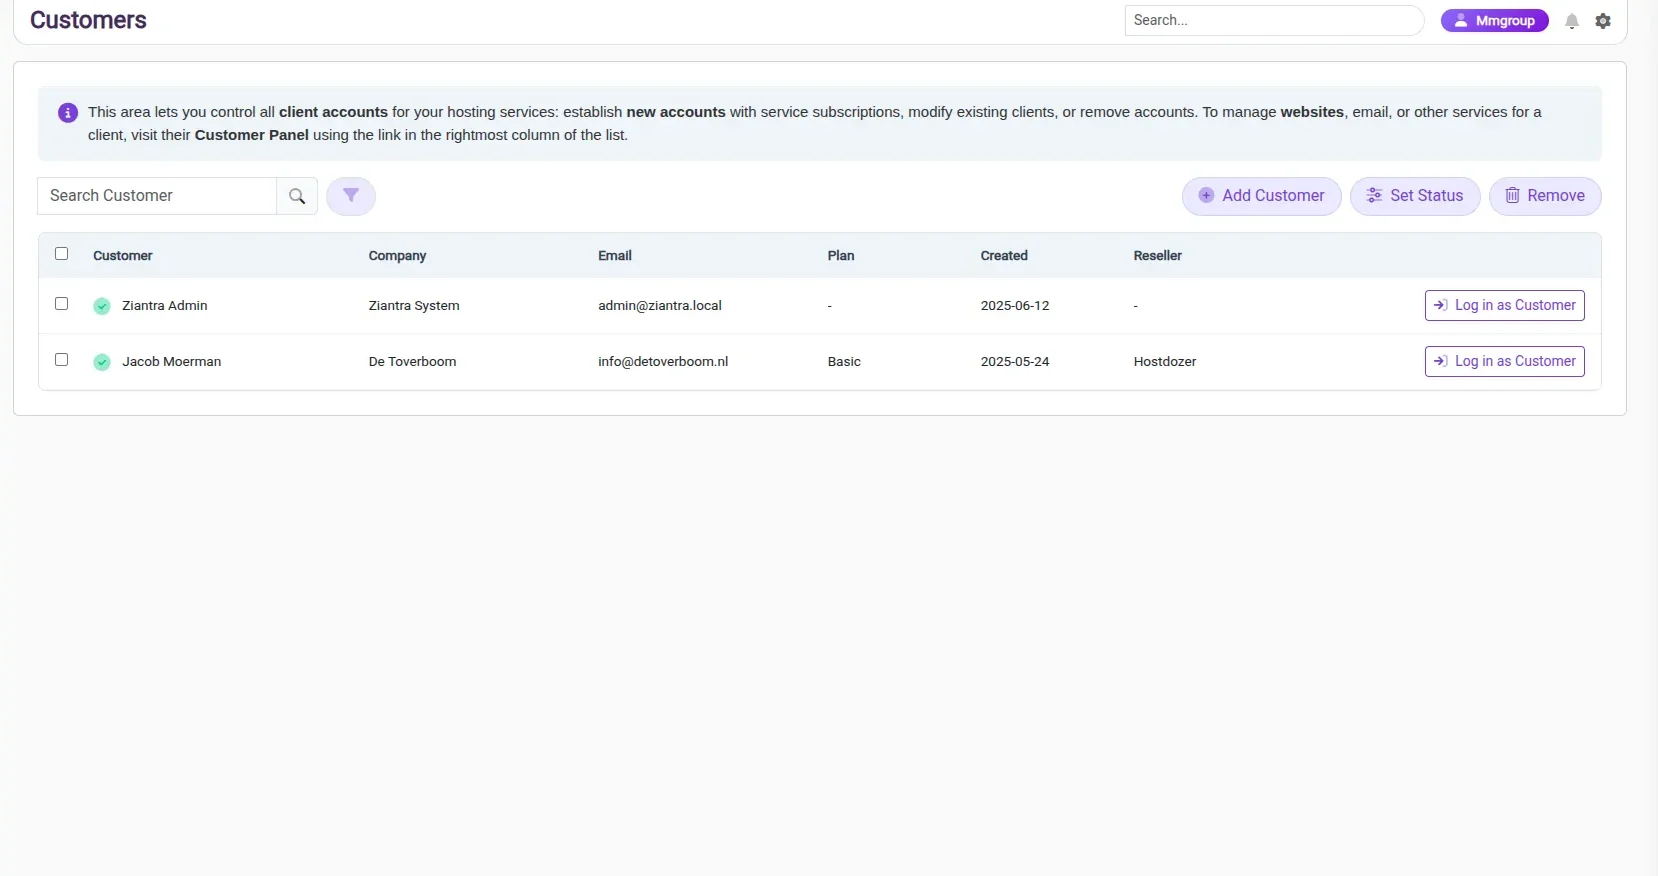
Task: Click the Ziantra System company cell
Action: coord(414,306)
